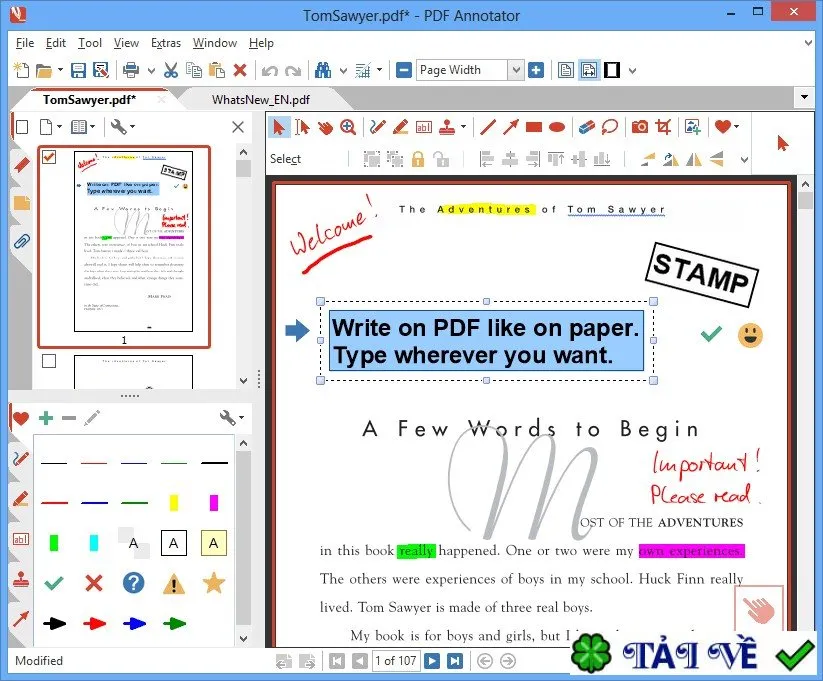The image size is (823, 681).
Task: Open favorites panel wrench settings dropdown
Action: pos(232,418)
